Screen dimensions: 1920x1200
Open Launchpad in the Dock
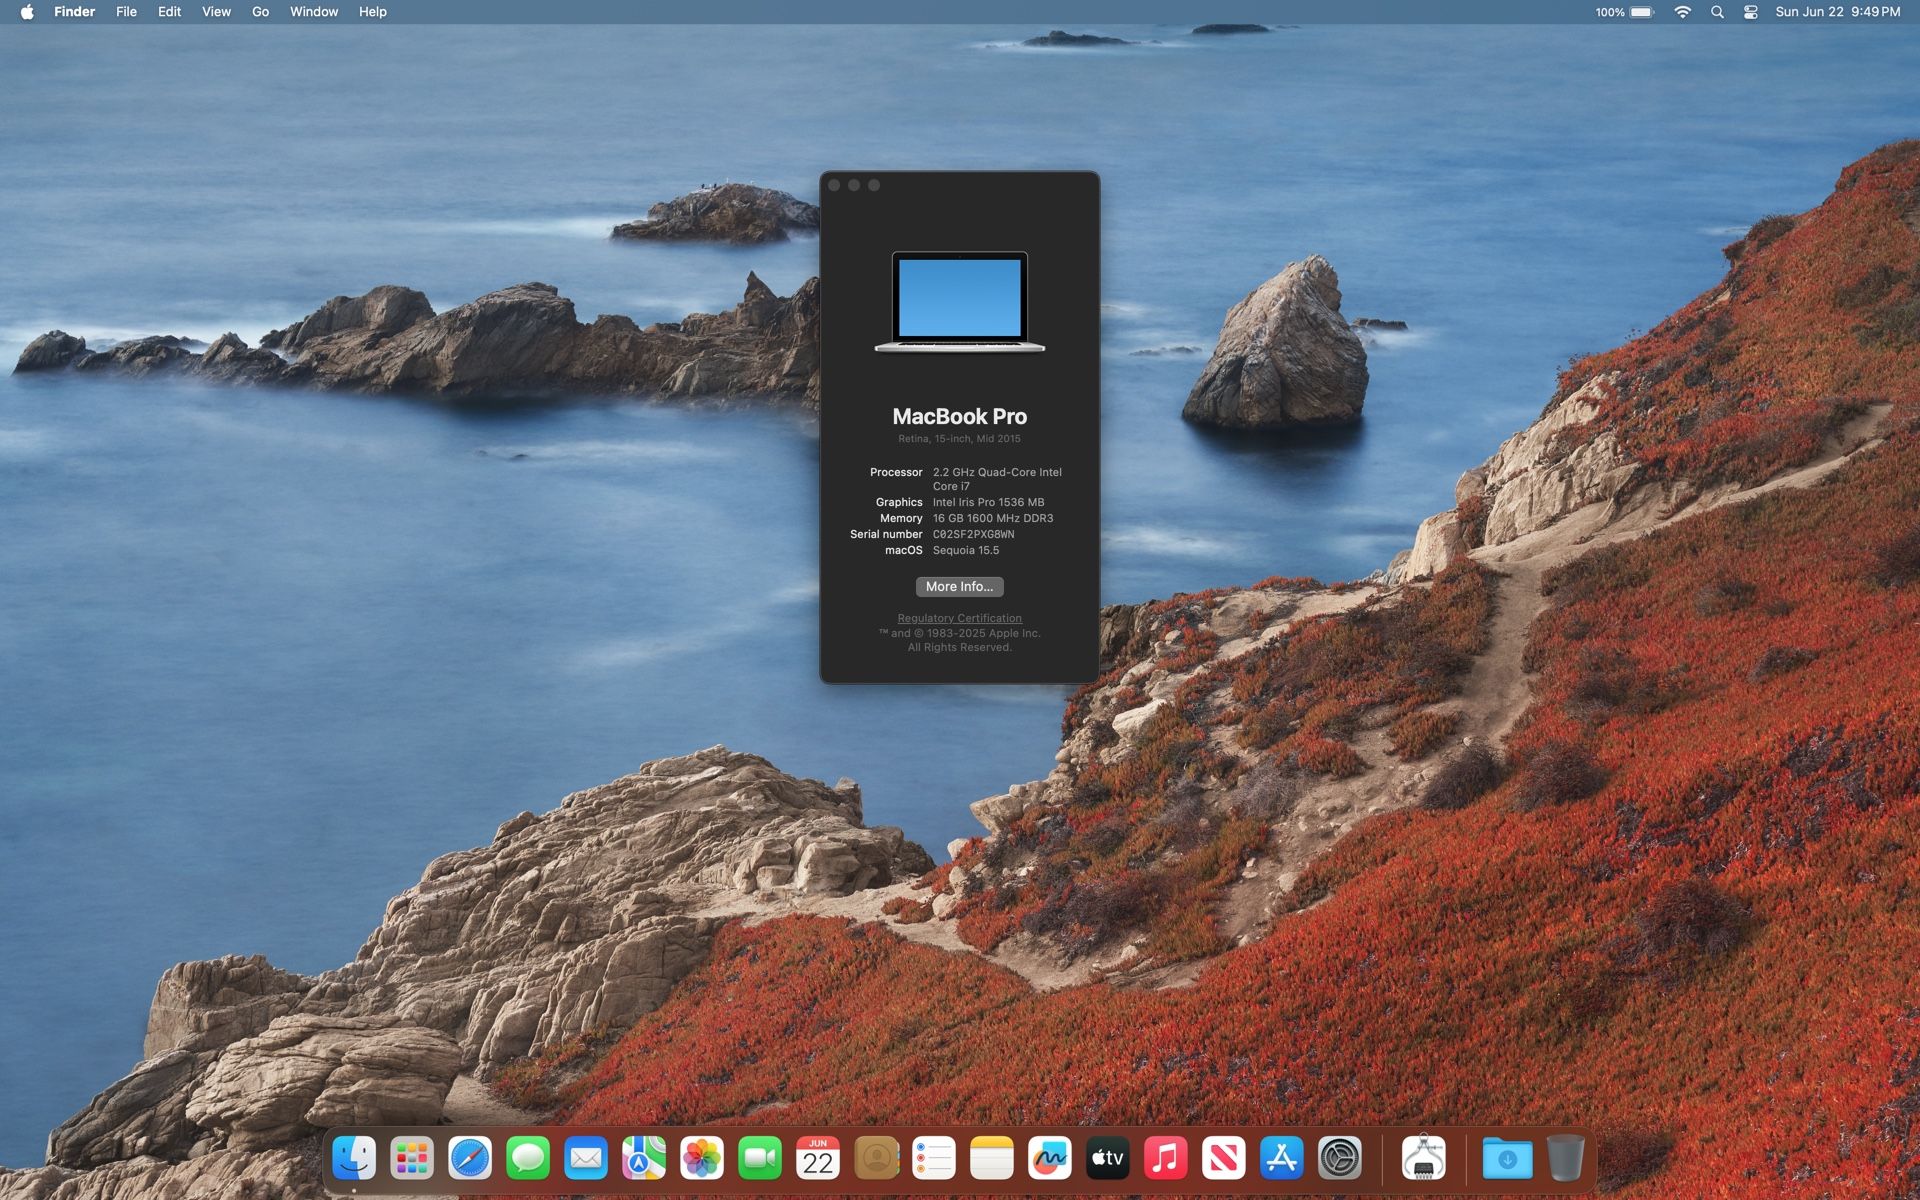pos(412,1158)
